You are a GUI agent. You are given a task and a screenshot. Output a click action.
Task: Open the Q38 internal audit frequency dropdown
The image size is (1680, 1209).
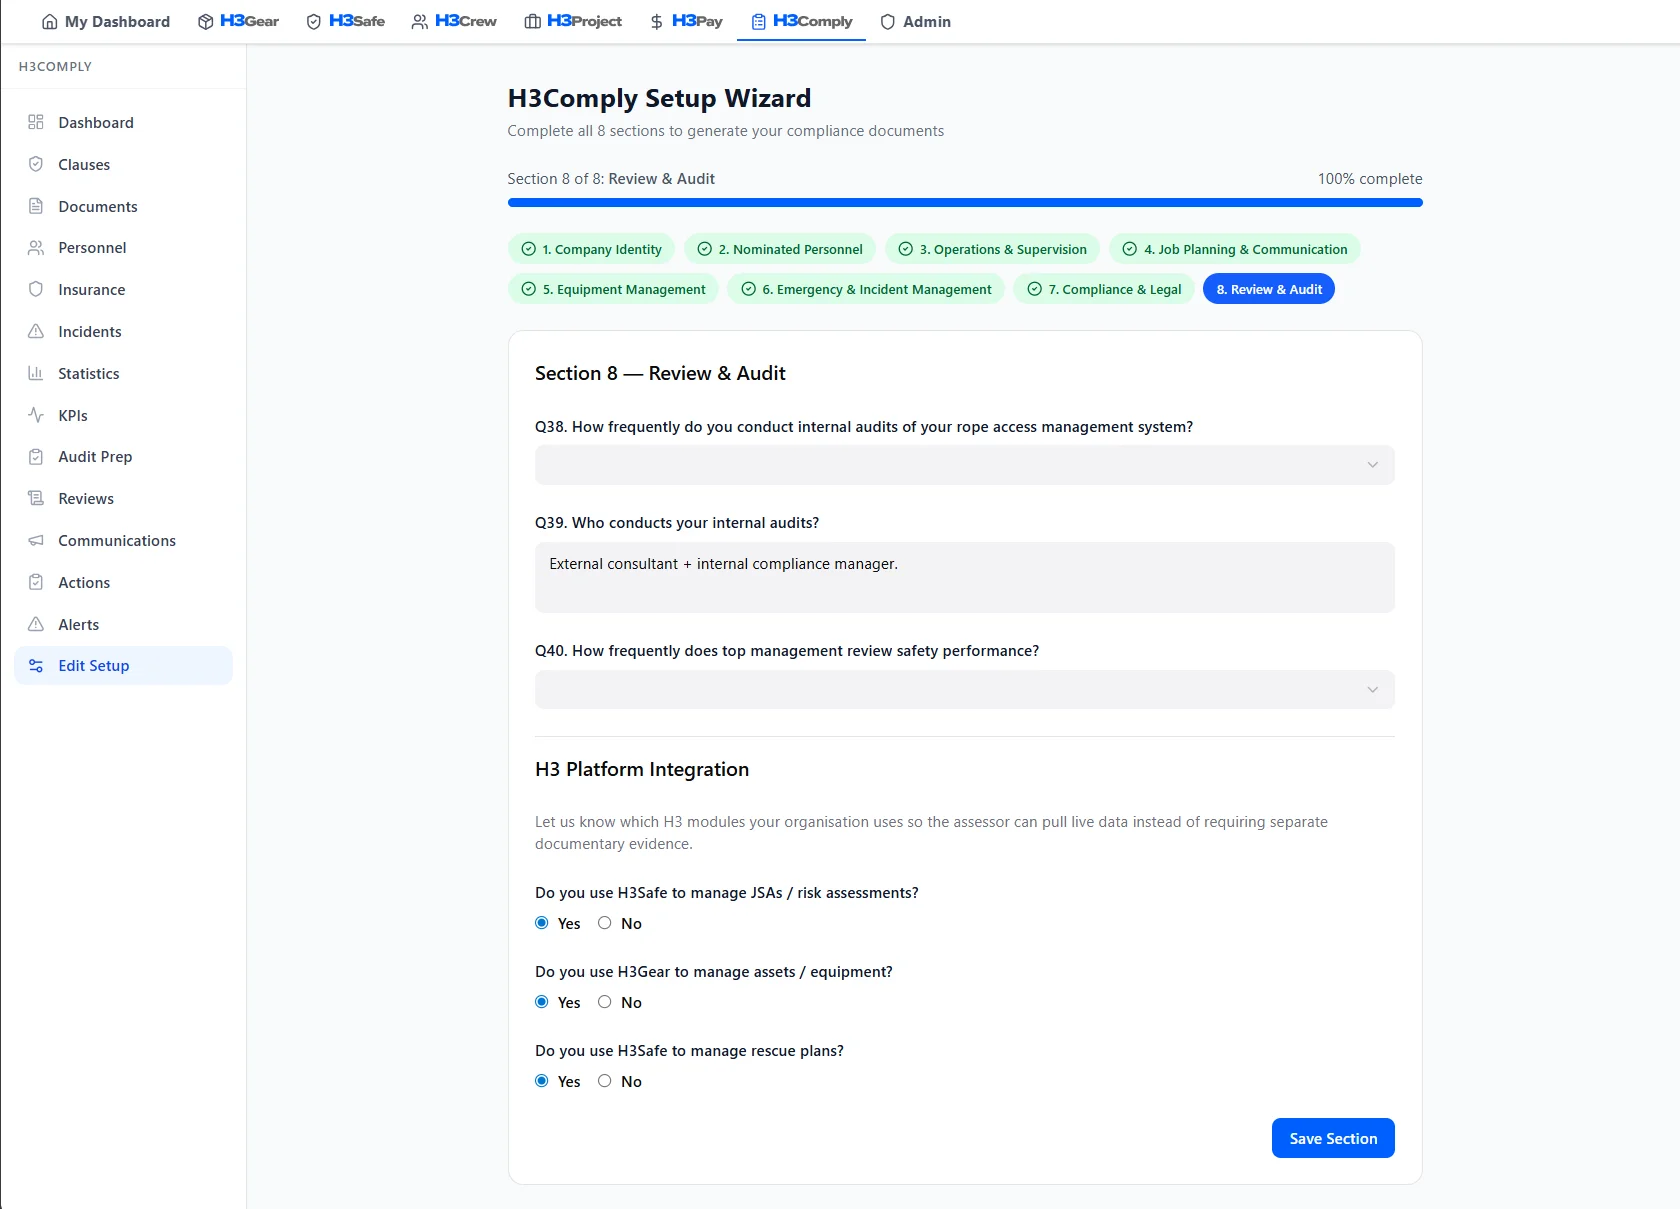tap(964, 465)
